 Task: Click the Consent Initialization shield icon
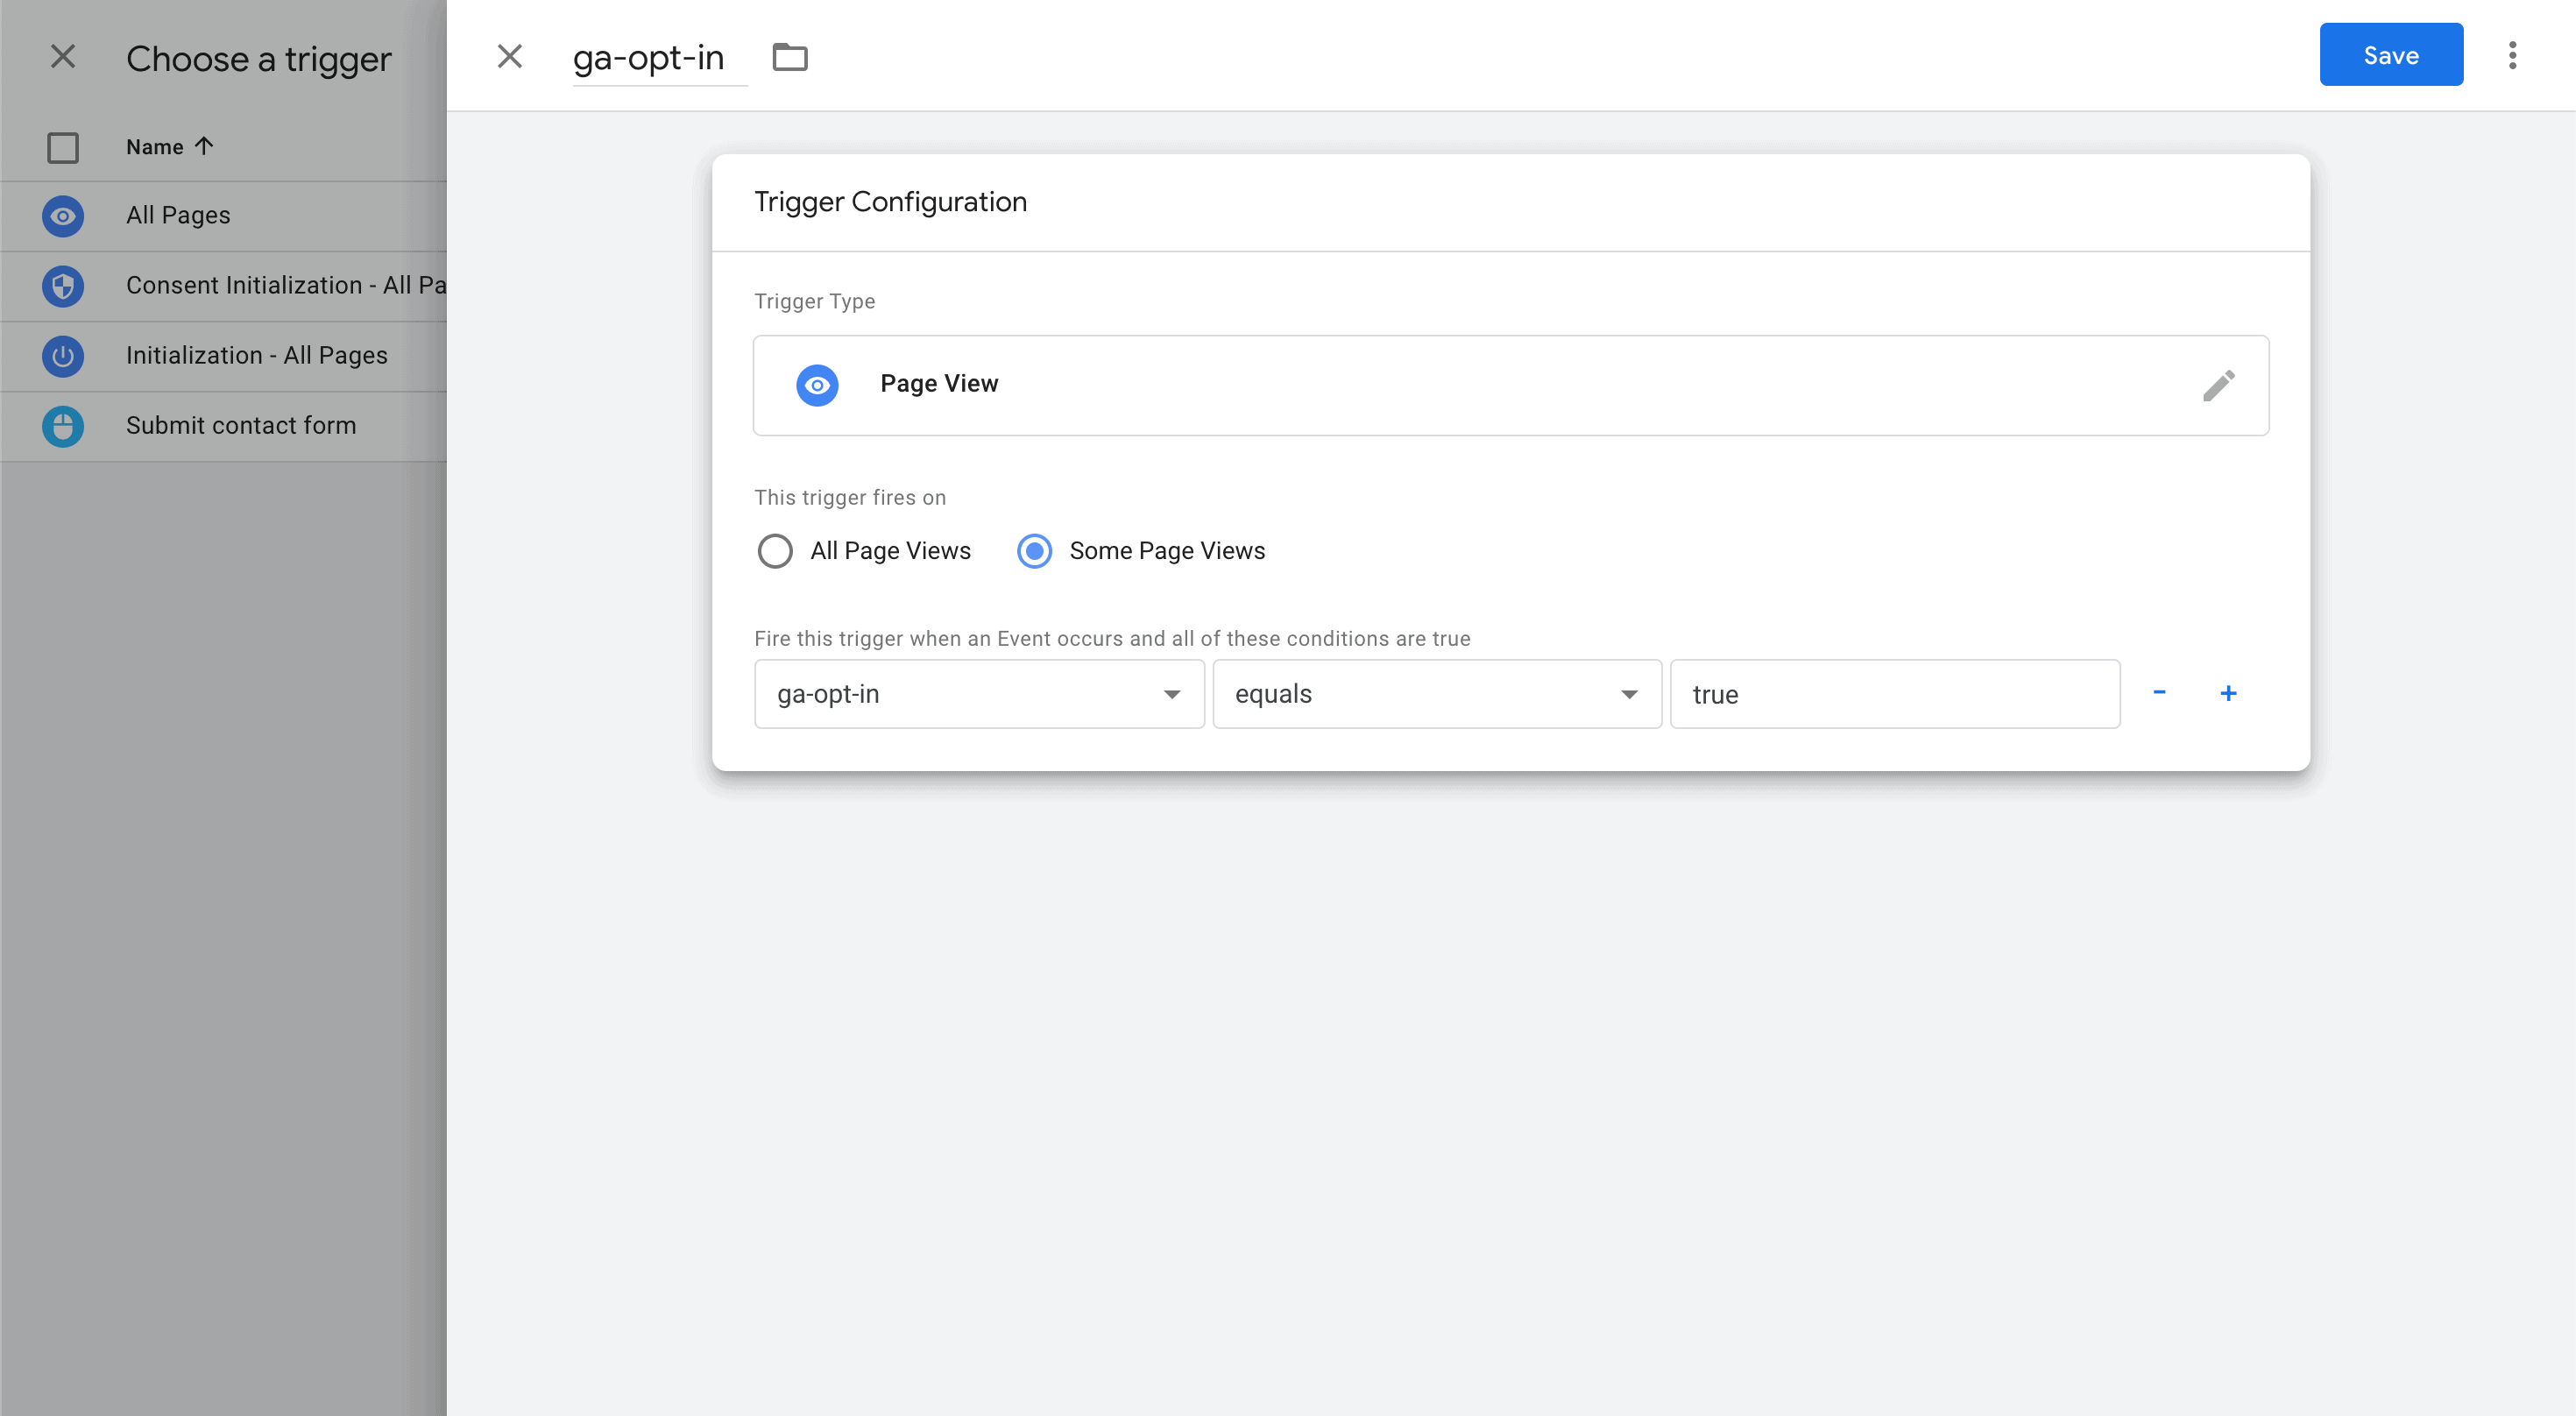pyautogui.click(x=62, y=286)
